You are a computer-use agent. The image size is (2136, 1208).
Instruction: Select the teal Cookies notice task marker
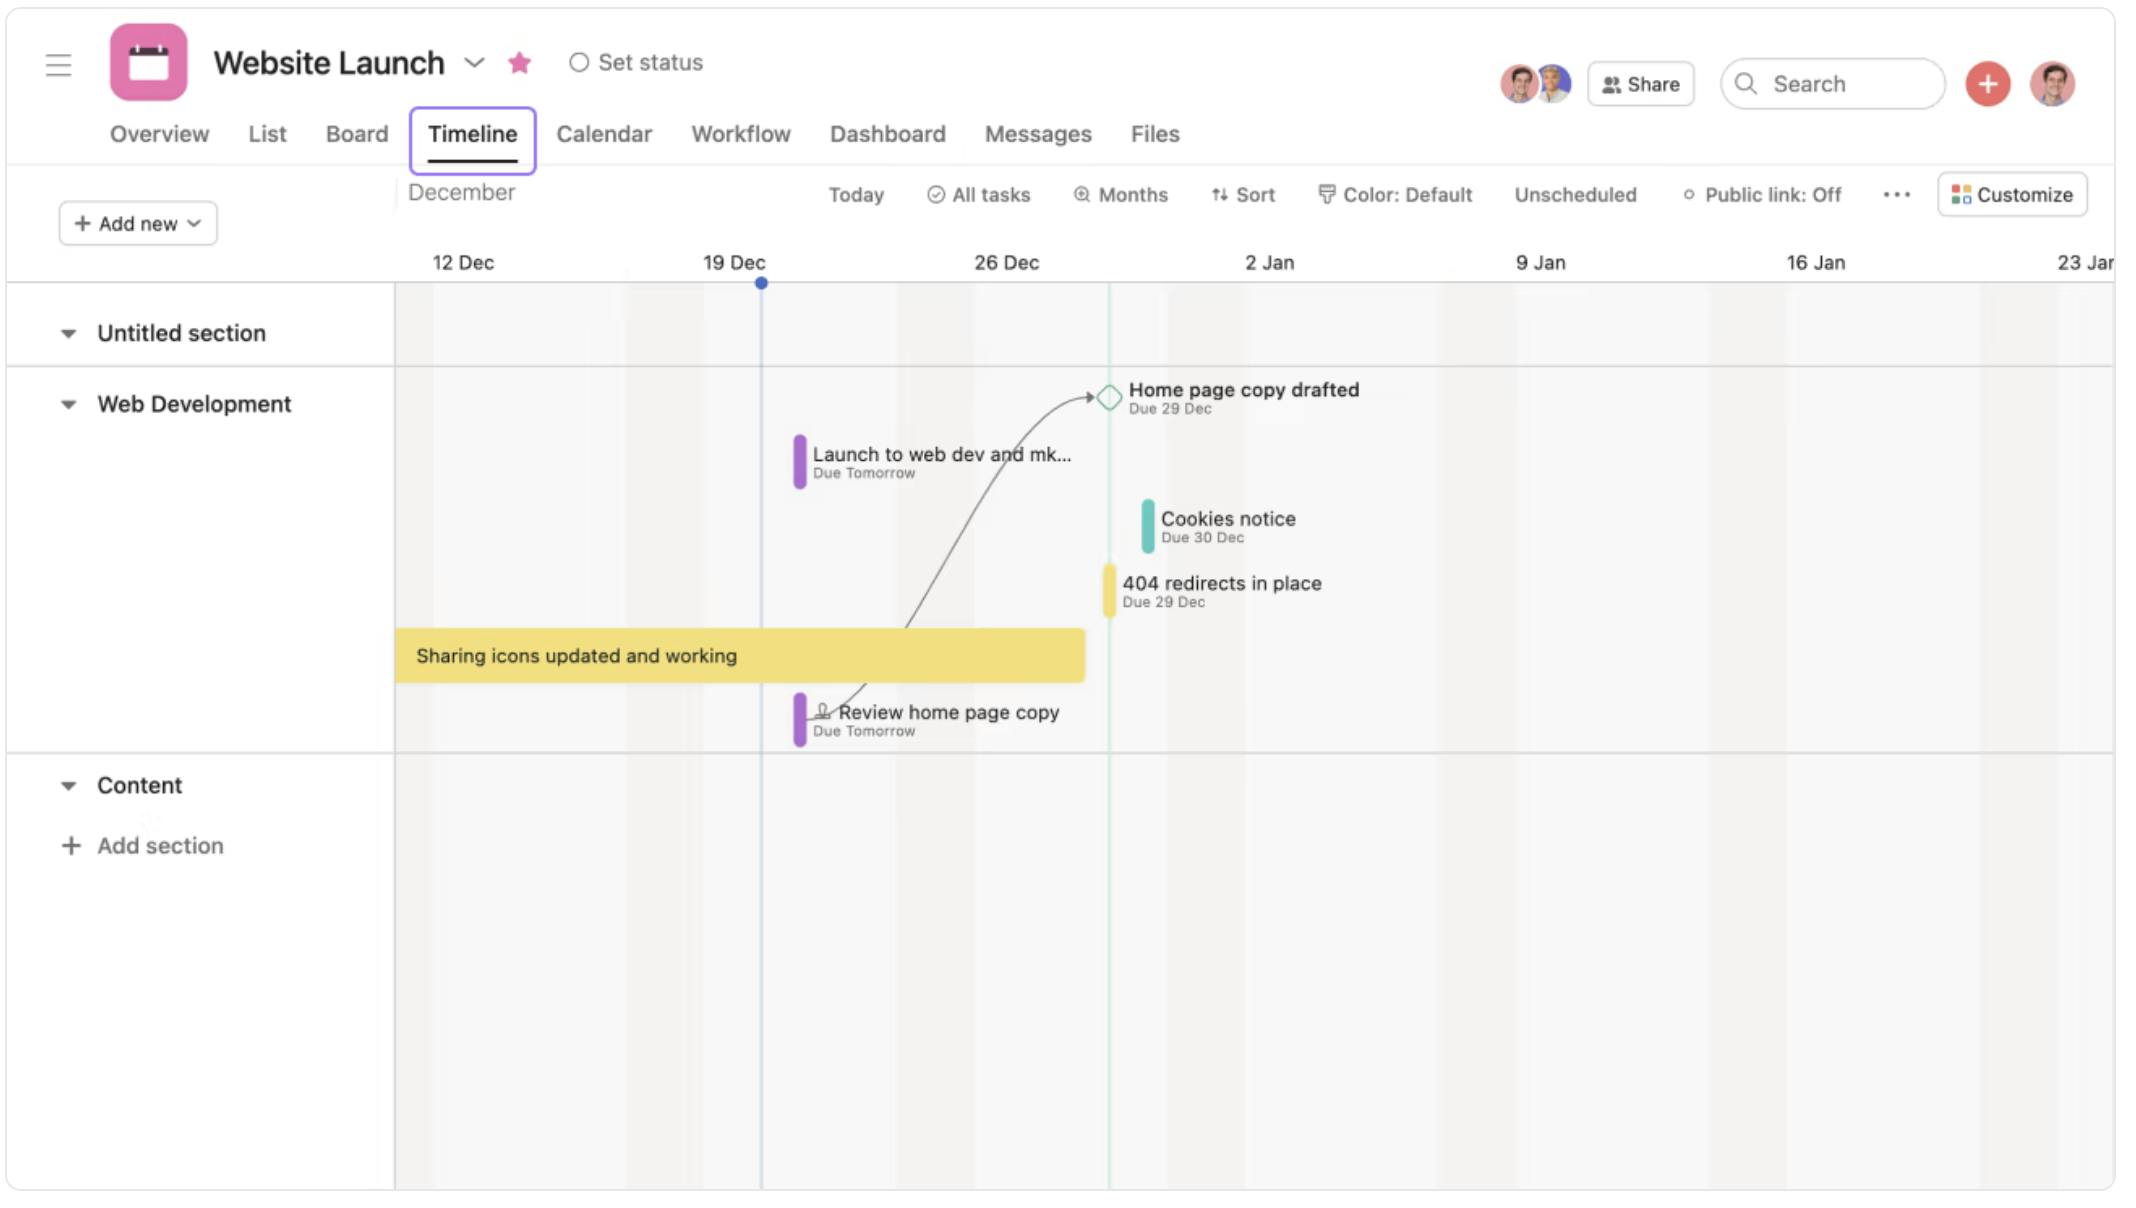1148,526
